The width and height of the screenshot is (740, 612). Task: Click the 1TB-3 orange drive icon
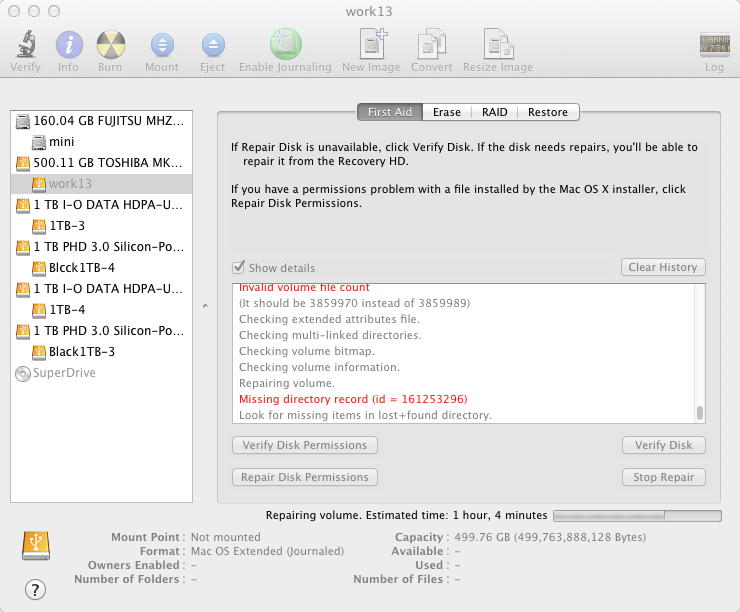(39, 226)
